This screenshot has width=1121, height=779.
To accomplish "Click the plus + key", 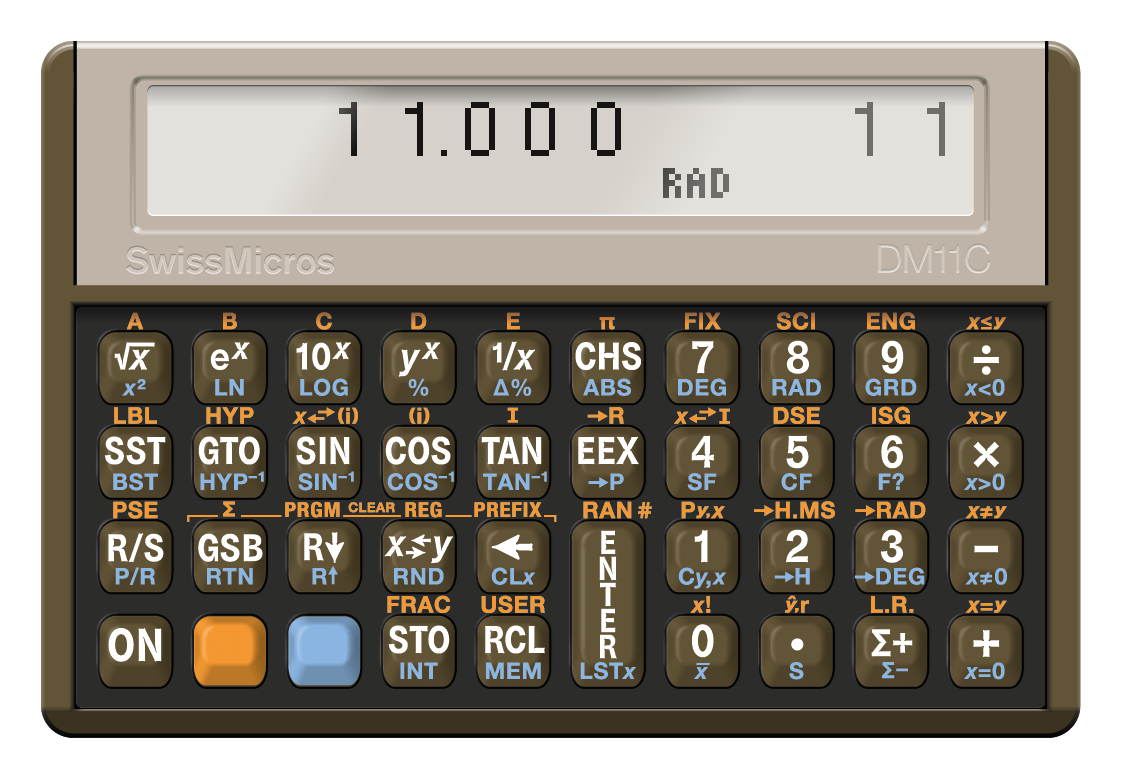I will (x=985, y=651).
